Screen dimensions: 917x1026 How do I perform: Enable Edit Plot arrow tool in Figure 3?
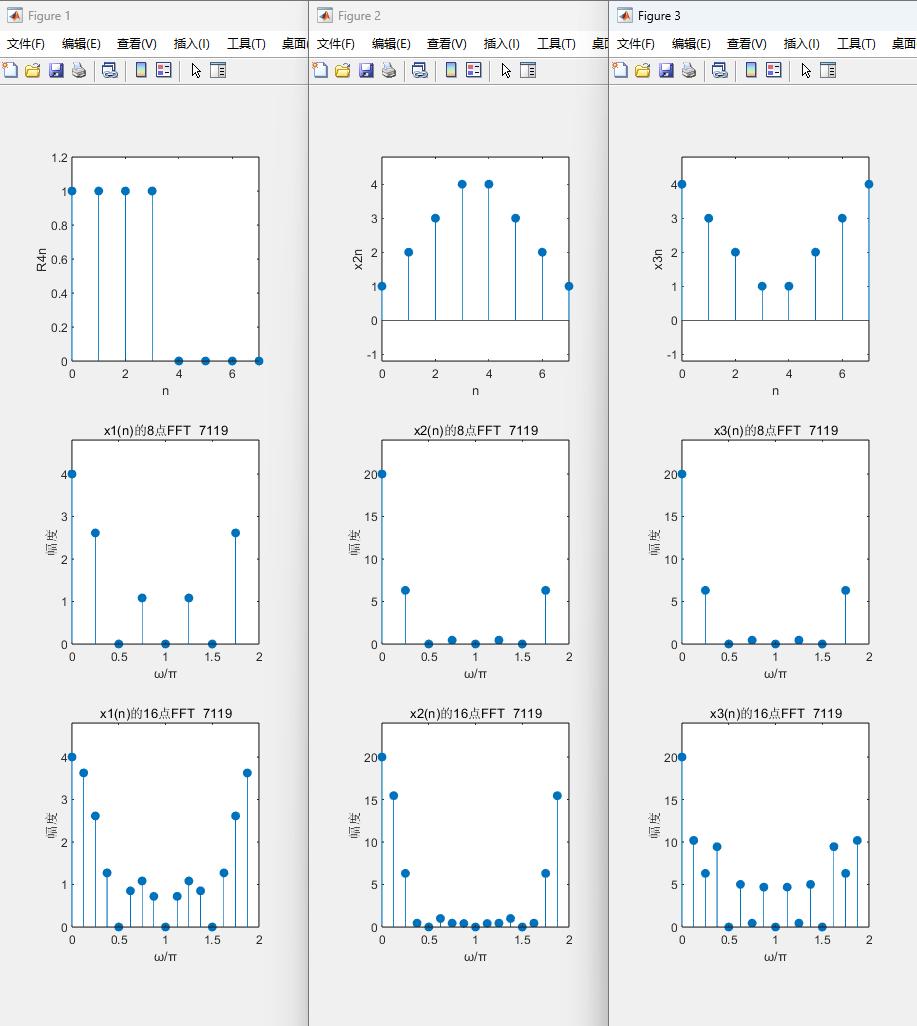point(806,70)
